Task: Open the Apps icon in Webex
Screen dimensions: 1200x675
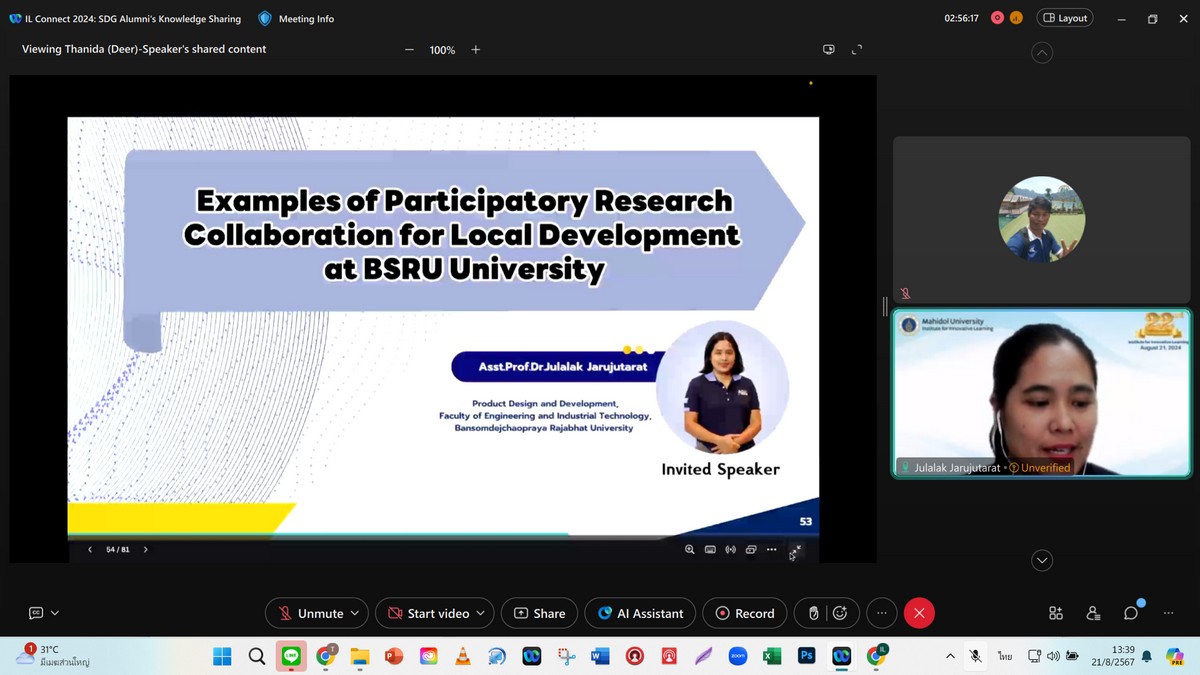Action: (x=1056, y=613)
